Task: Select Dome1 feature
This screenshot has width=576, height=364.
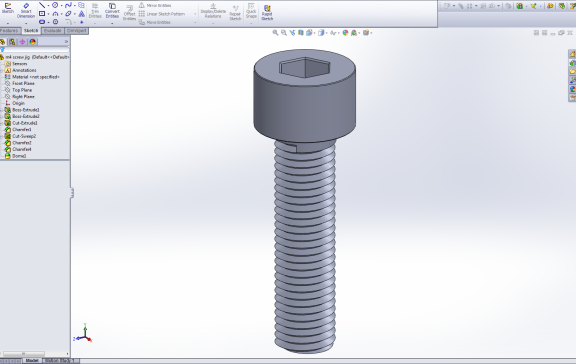Action: click(x=19, y=156)
